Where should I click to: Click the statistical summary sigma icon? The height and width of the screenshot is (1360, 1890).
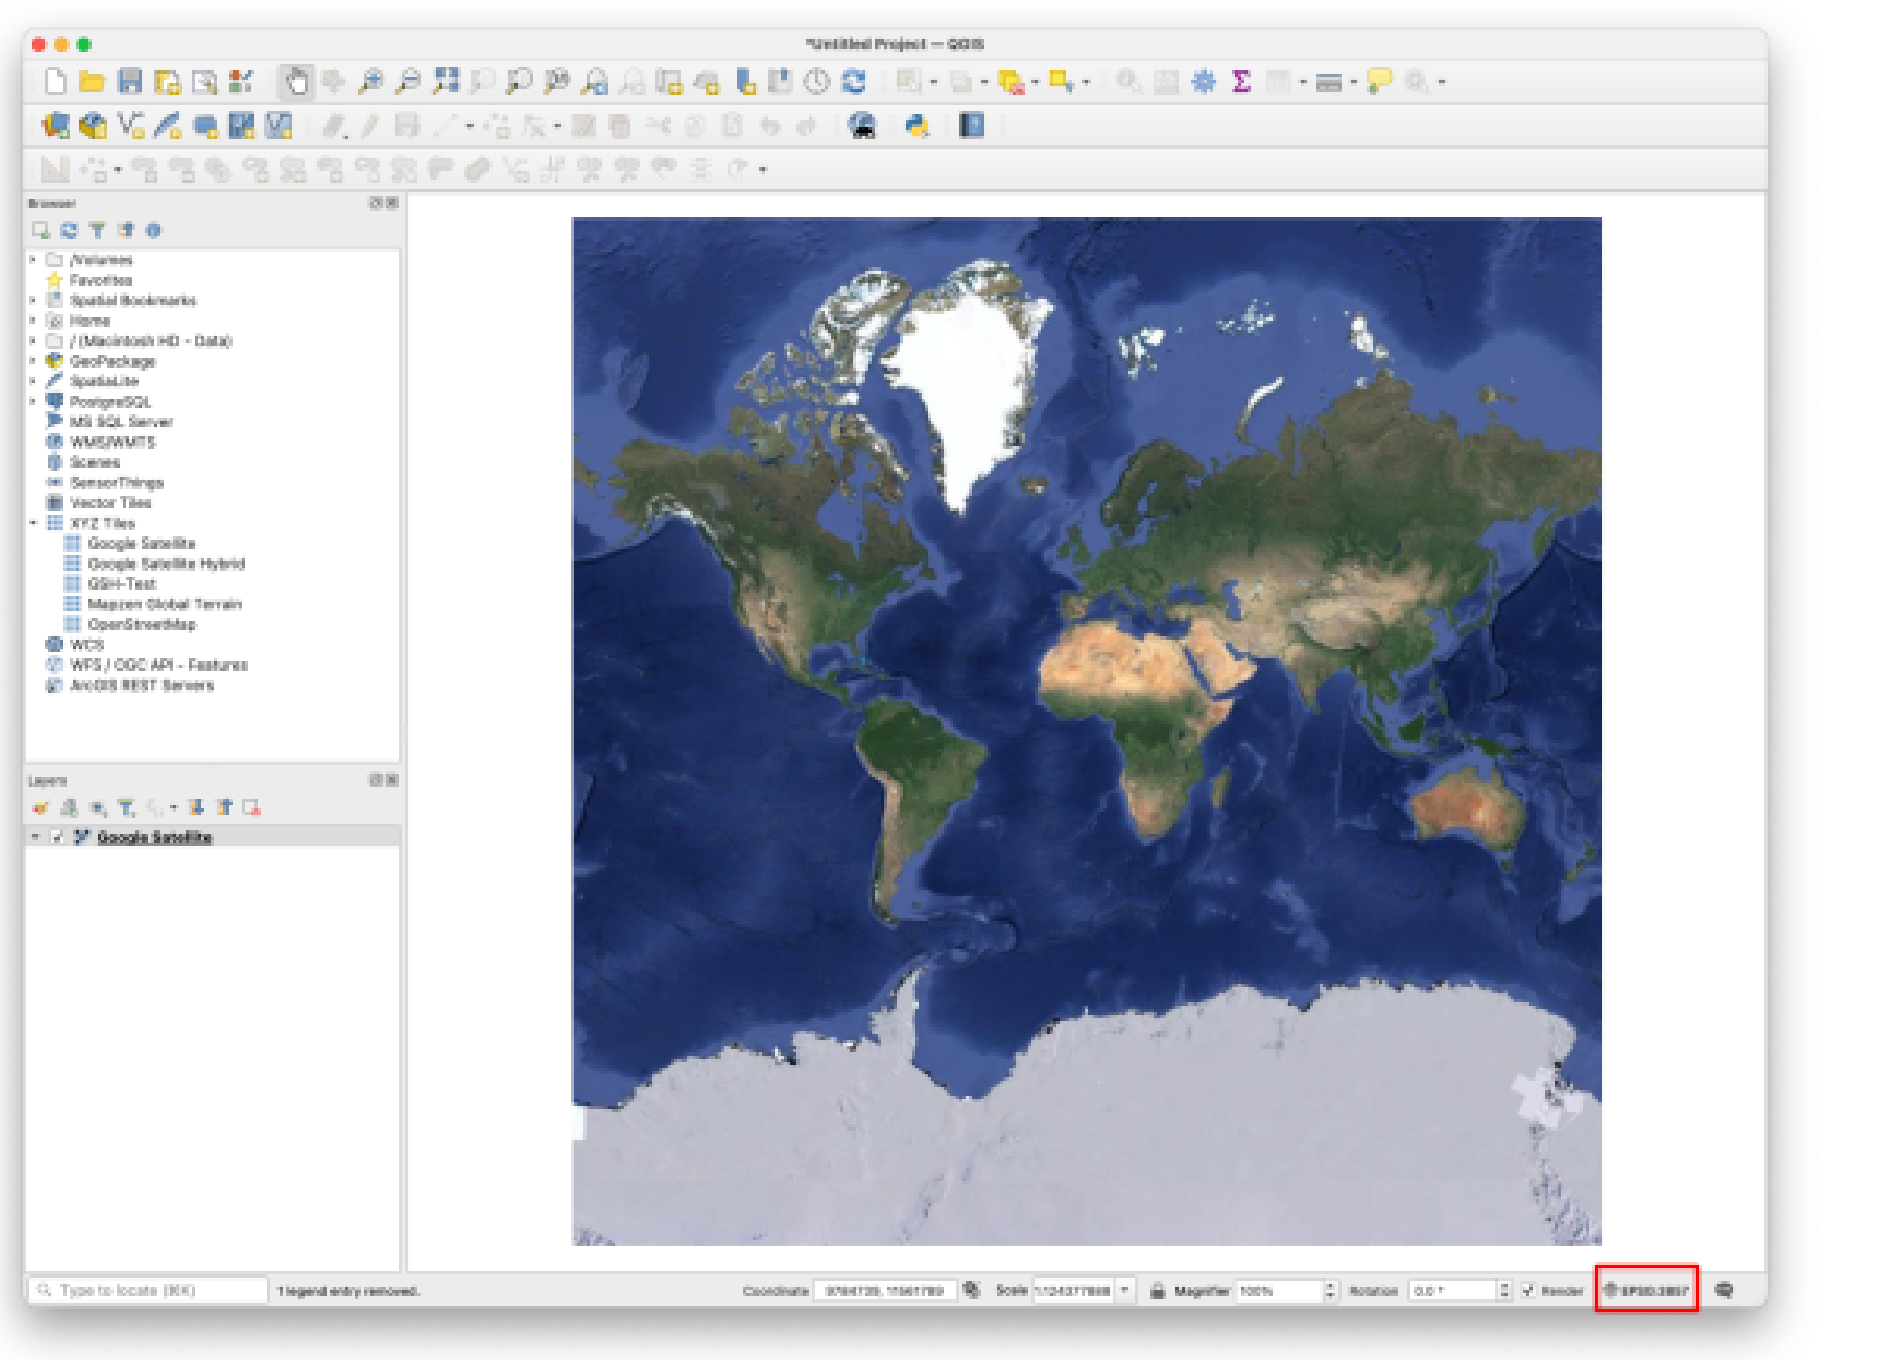tap(1241, 81)
